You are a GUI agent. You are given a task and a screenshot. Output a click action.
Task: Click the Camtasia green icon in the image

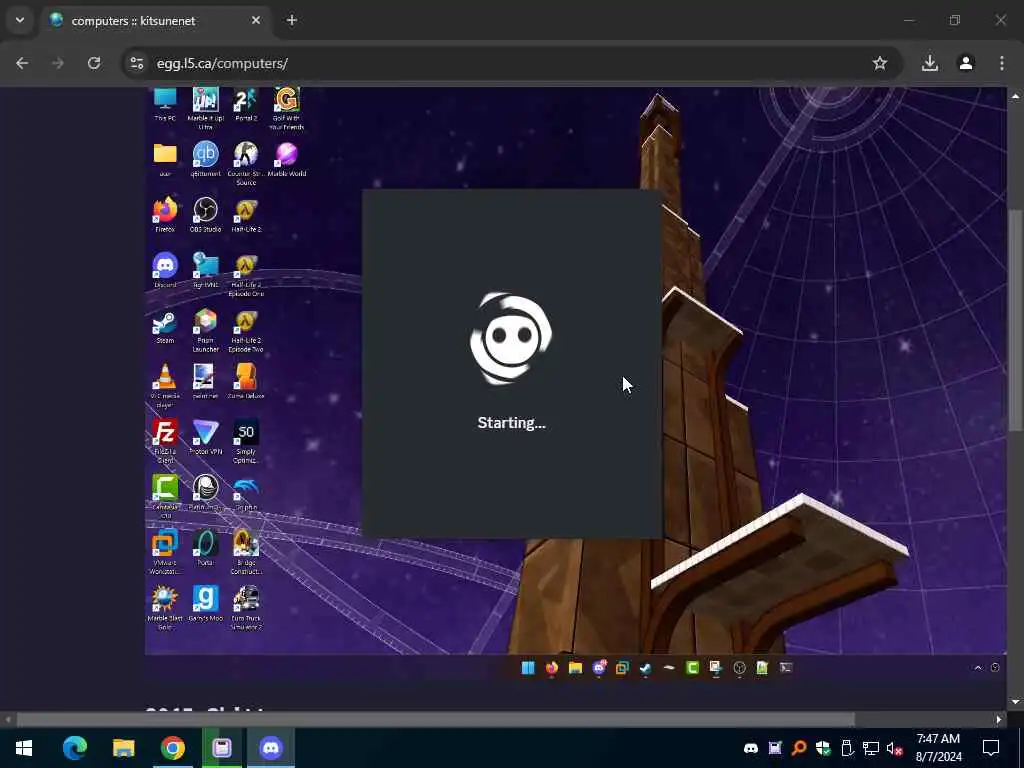click(x=165, y=496)
